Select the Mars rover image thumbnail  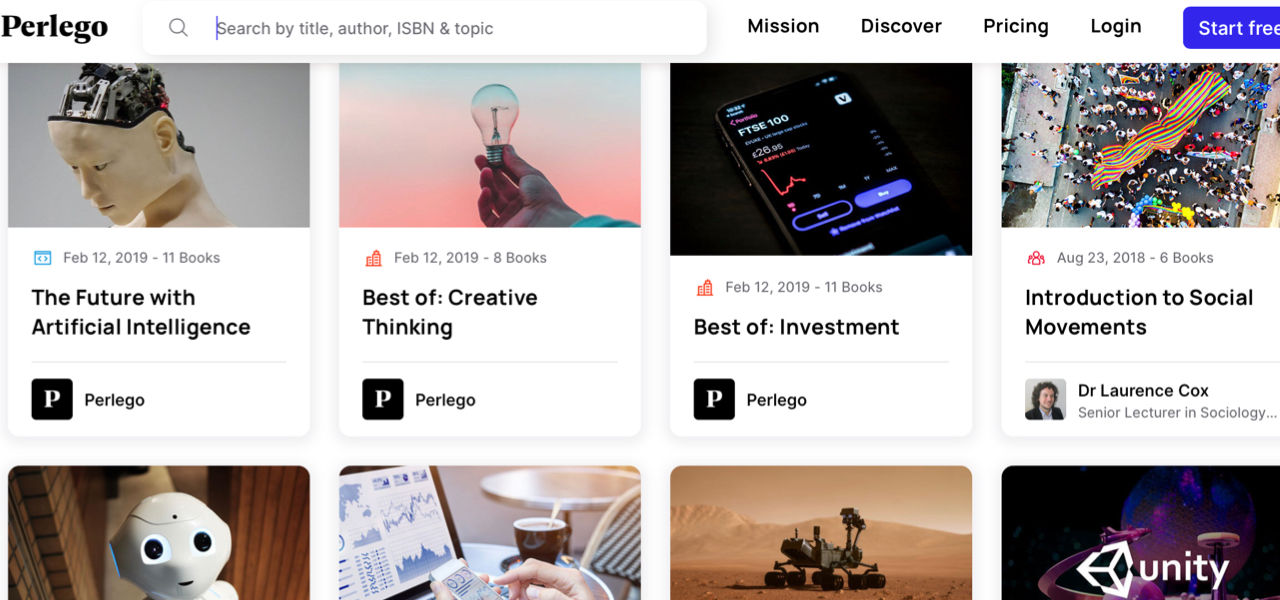coord(821,533)
